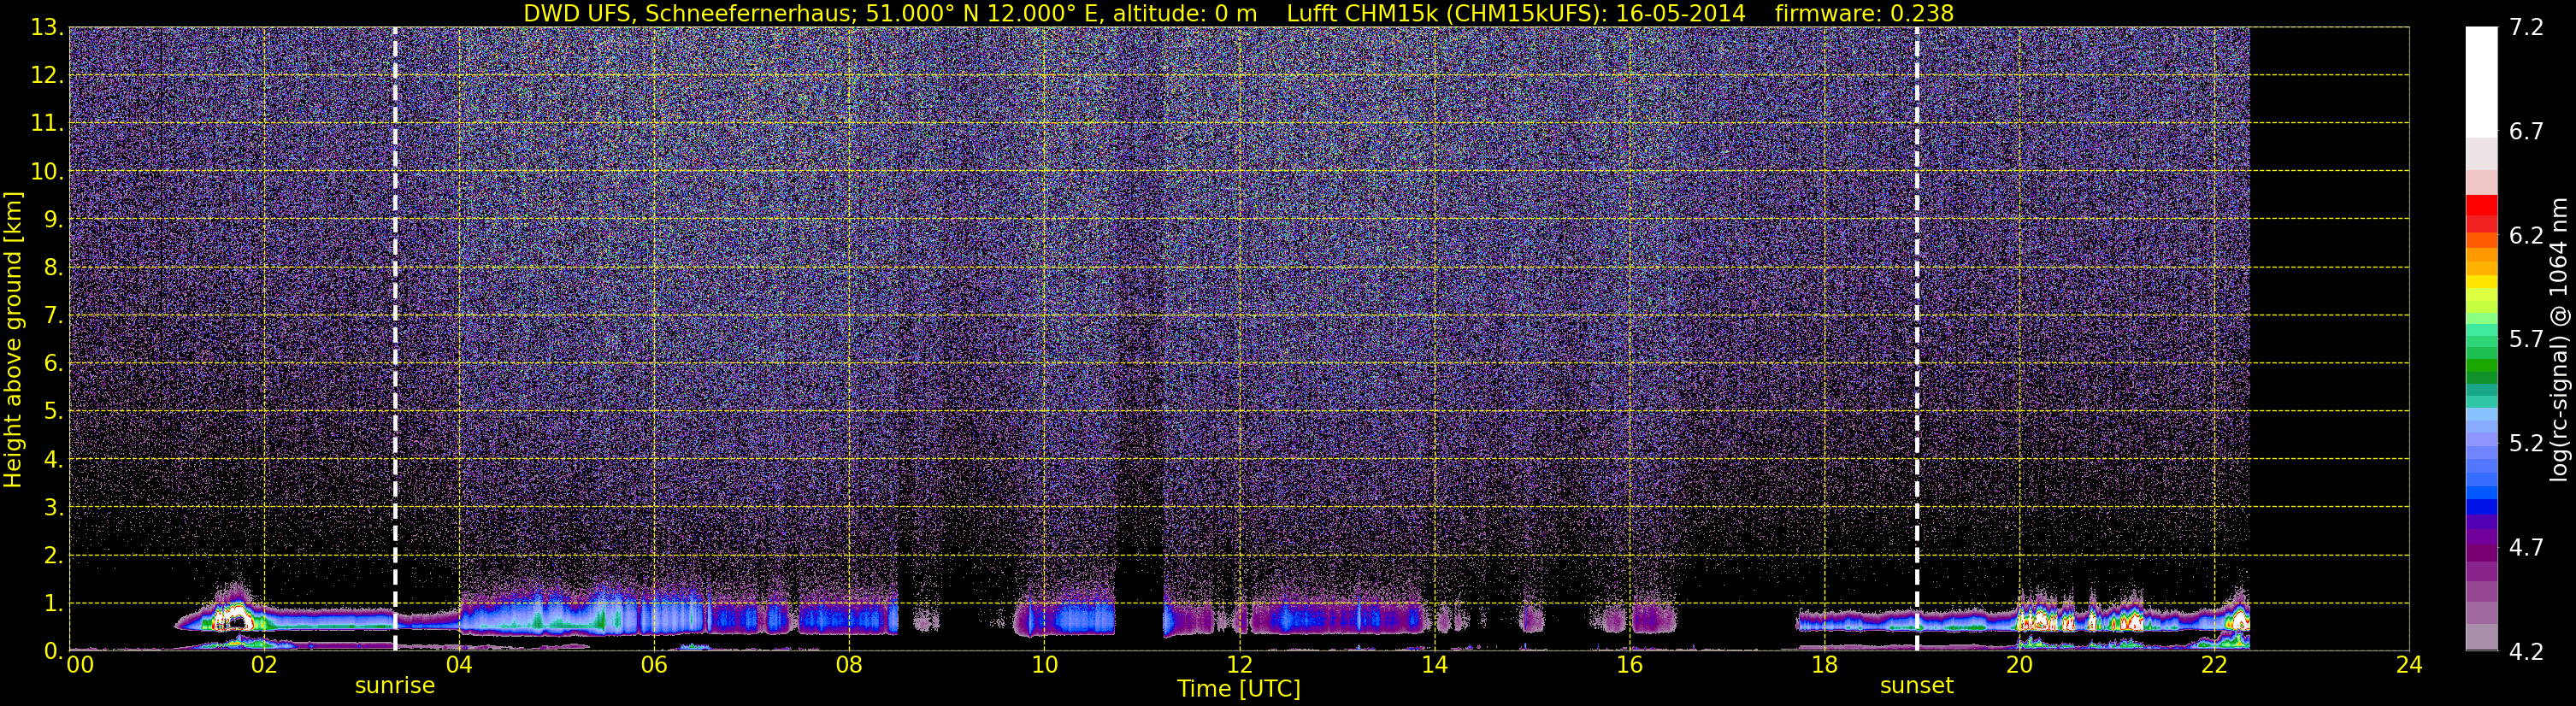Click height axis tick label 1
This screenshot has height=706, width=2576.
(x=52, y=604)
